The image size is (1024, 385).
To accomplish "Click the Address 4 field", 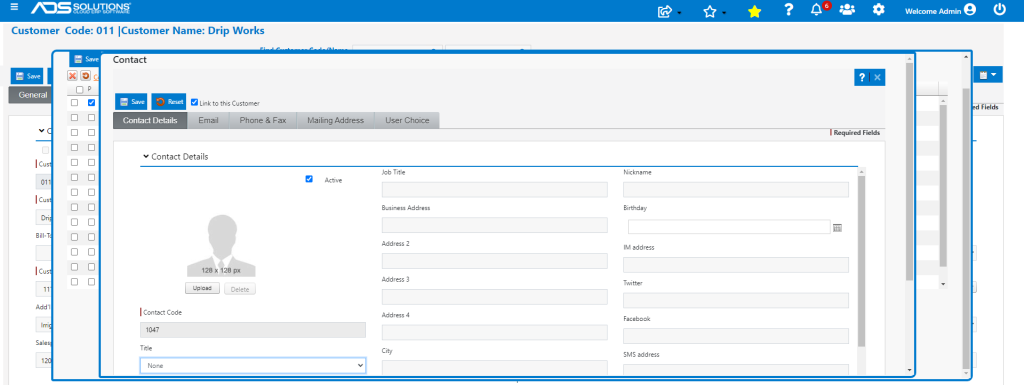I will click(494, 332).
